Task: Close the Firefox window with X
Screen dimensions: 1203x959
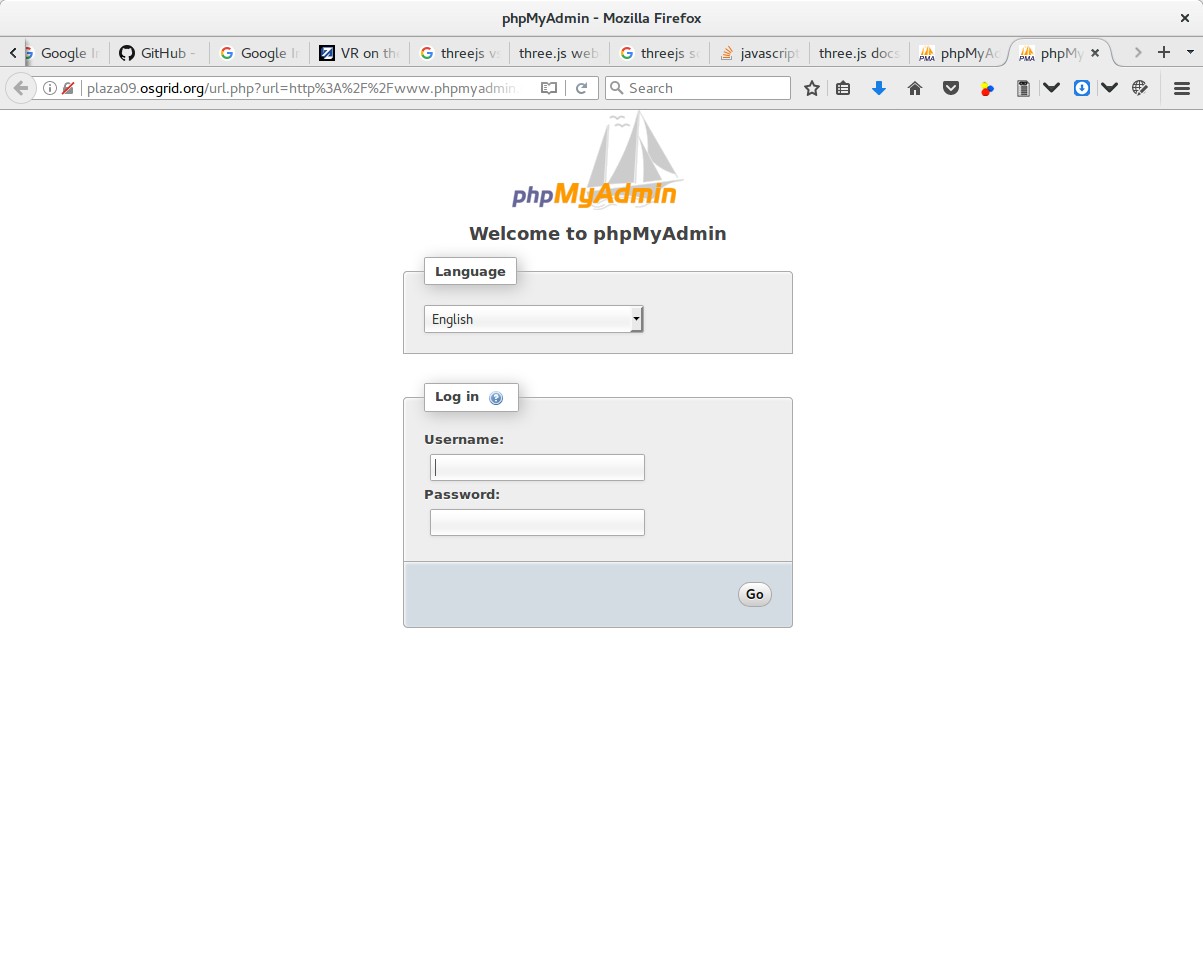Action: click(1185, 18)
